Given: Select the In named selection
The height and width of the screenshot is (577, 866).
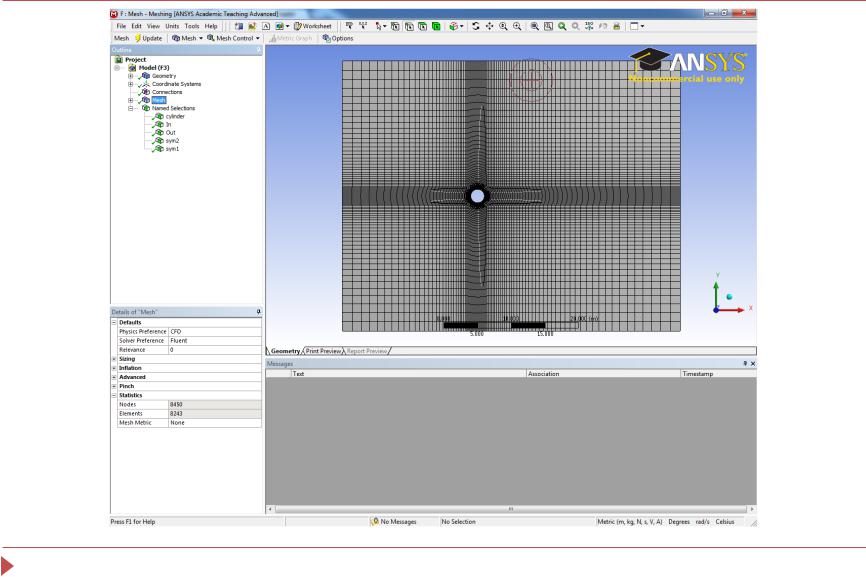Looking at the screenshot, I should (168, 124).
